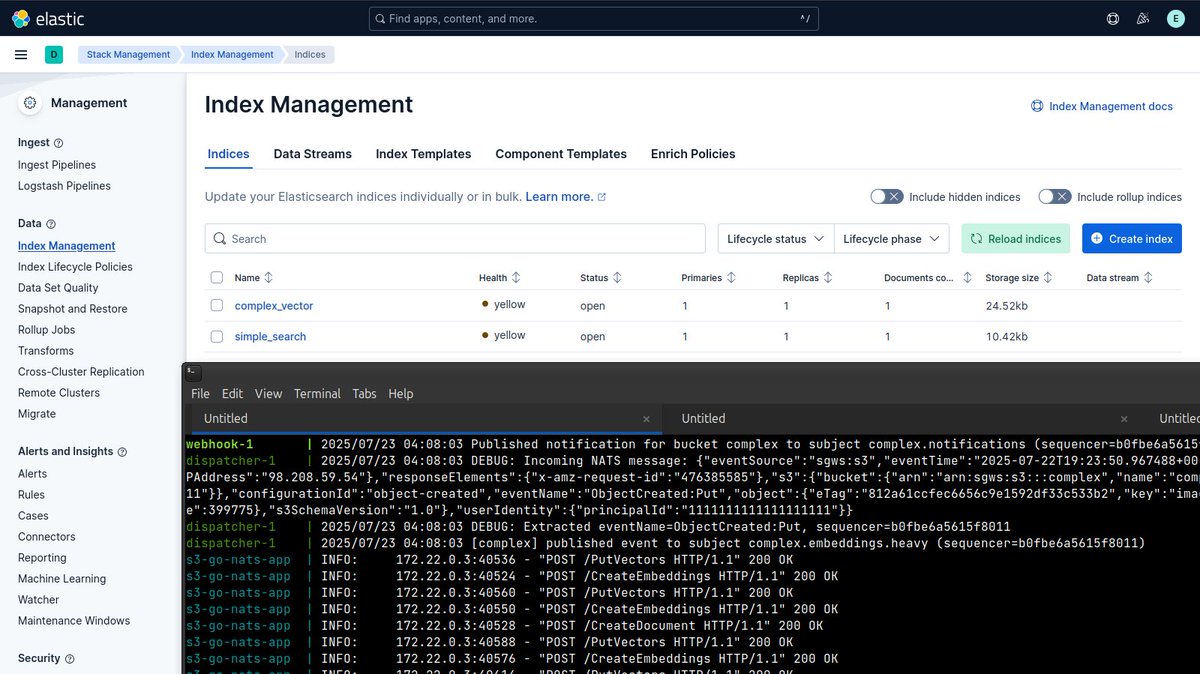The image size is (1200, 674).
Task: Click Index Management breadcrumb
Action: click(x=232, y=54)
